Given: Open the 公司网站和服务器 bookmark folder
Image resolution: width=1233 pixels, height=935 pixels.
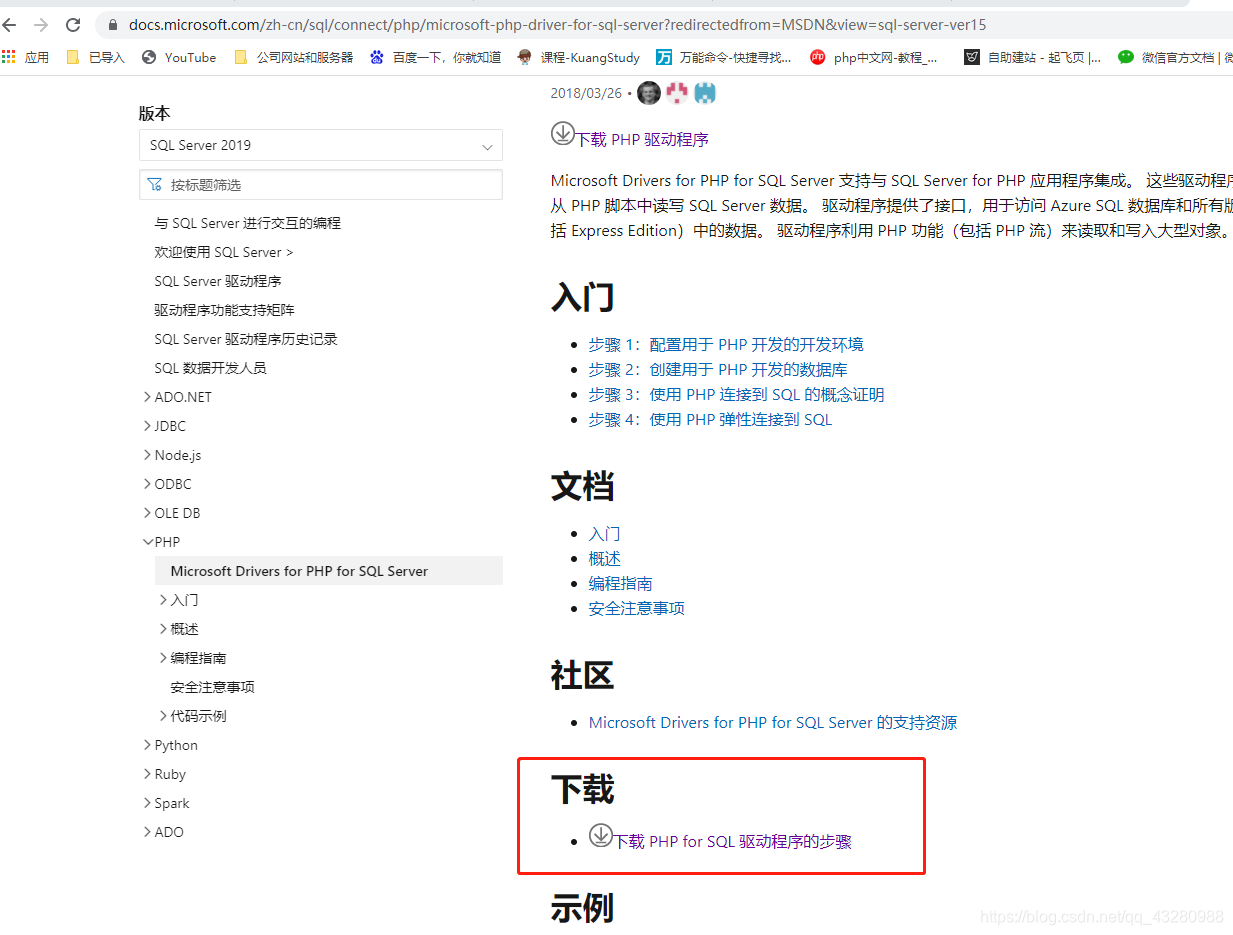Looking at the screenshot, I should point(294,57).
